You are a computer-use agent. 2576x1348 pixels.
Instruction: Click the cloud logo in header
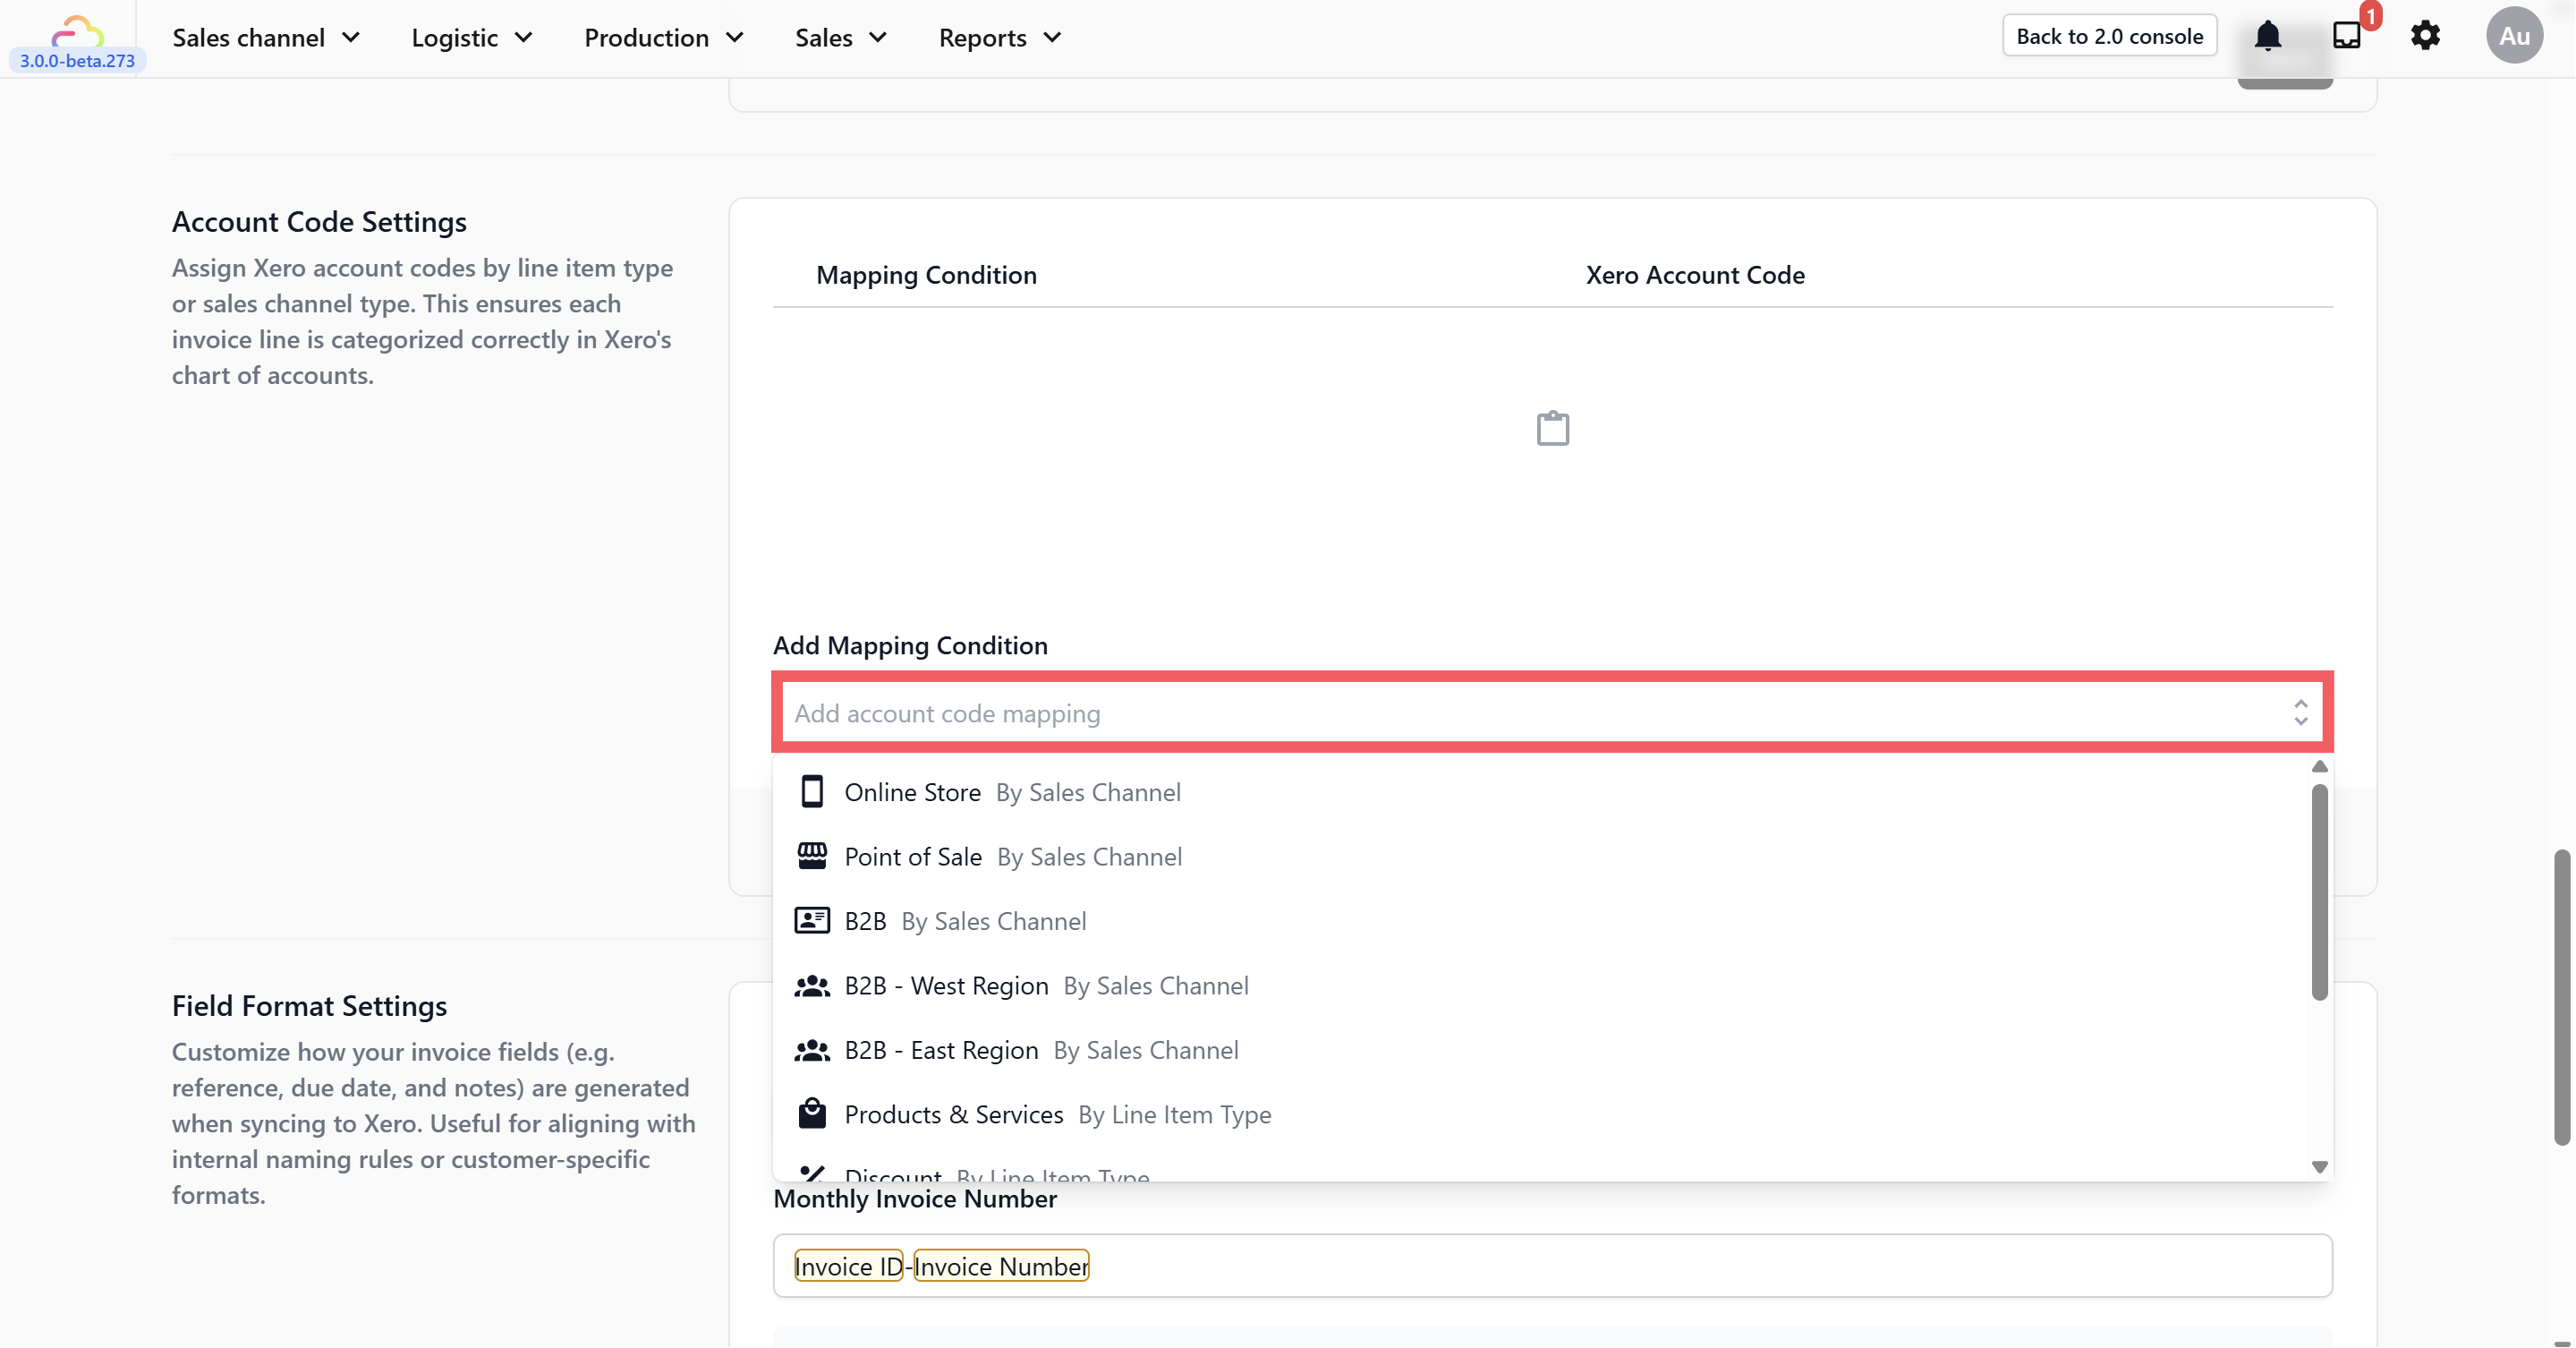coord(77,30)
